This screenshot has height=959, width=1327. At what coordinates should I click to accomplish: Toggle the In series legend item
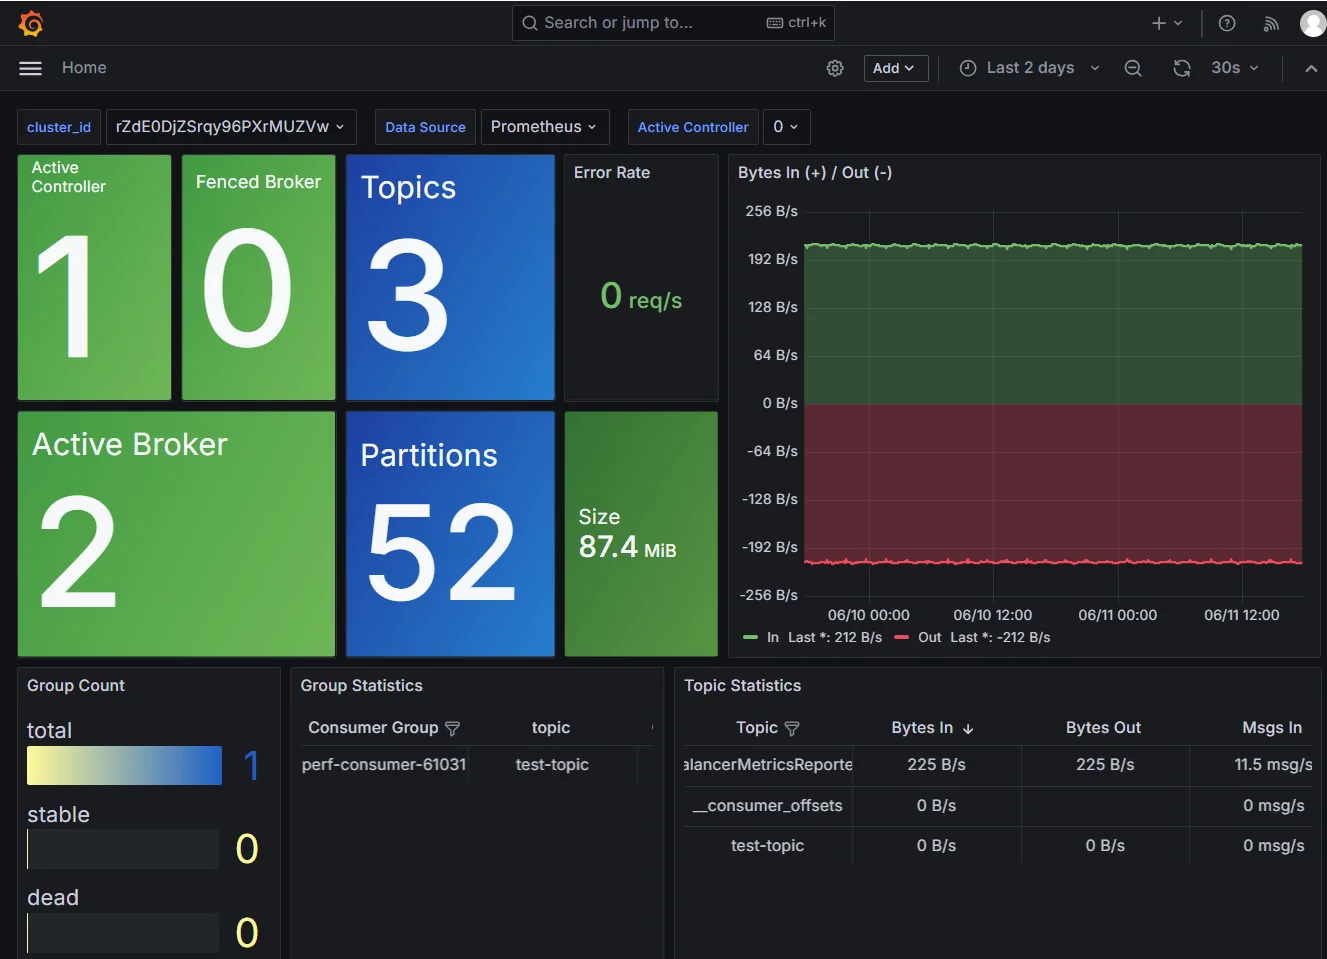click(x=772, y=637)
